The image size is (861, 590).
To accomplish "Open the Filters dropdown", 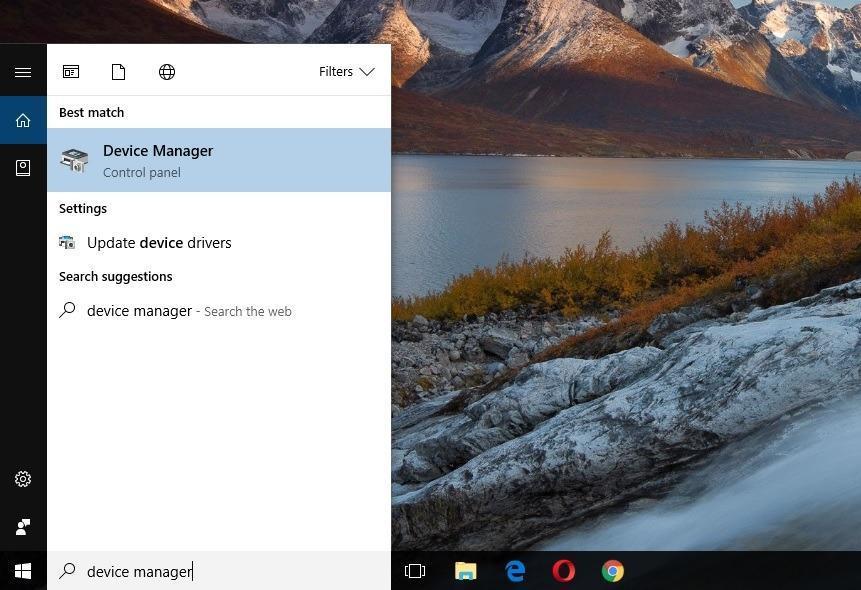I will click(x=346, y=72).
